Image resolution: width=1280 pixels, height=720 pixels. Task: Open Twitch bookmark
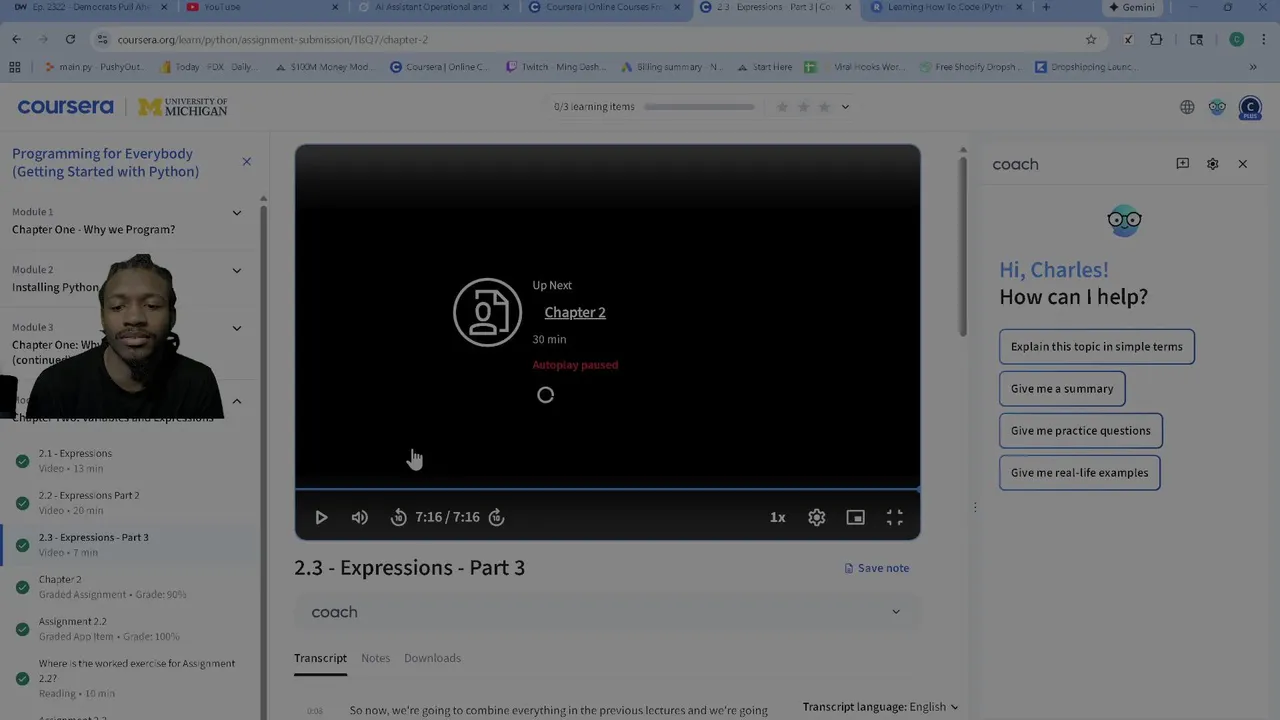(x=555, y=67)
